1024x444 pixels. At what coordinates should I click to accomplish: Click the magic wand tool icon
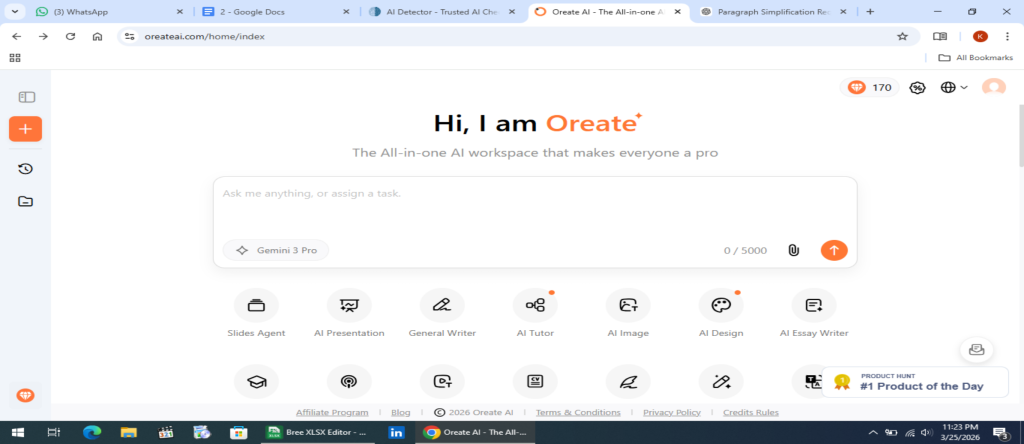(x=721, y=382)
